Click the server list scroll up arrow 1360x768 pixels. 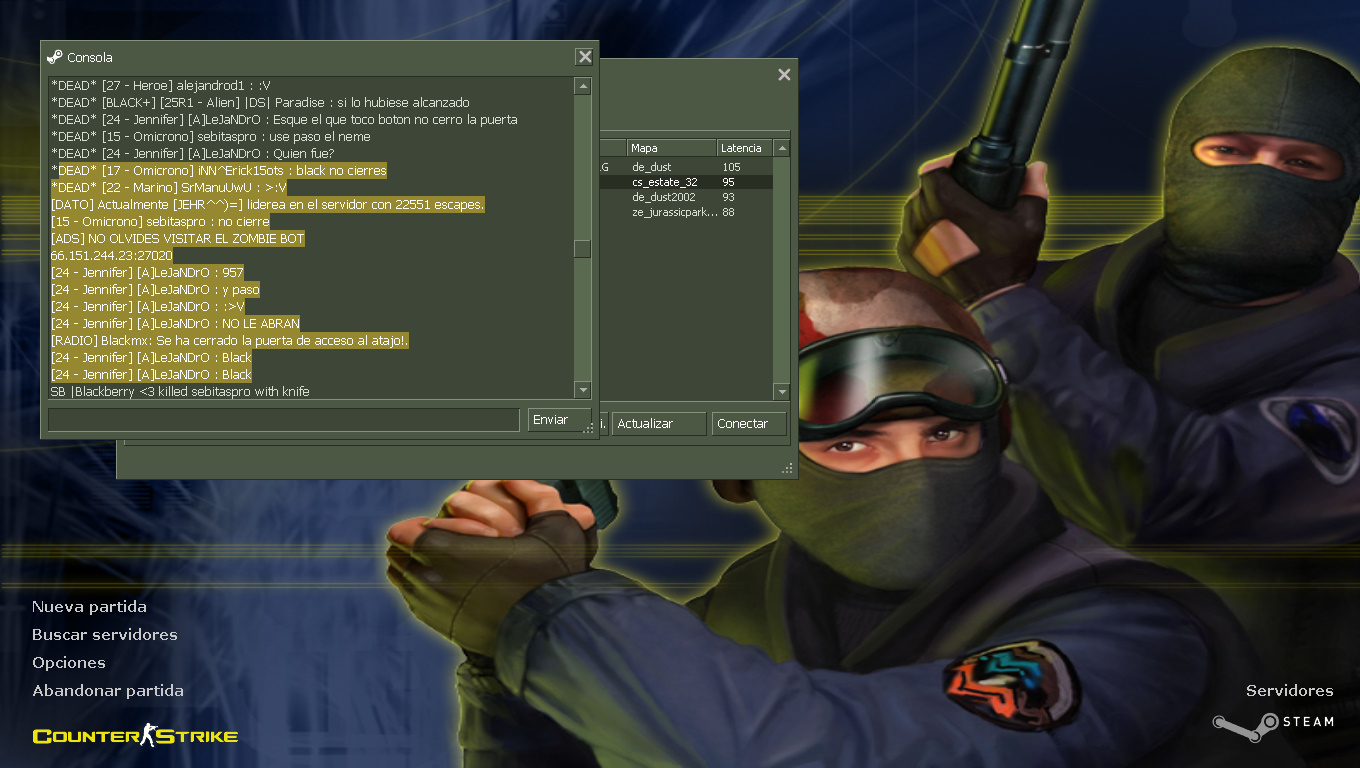click(x=782, y=148)
